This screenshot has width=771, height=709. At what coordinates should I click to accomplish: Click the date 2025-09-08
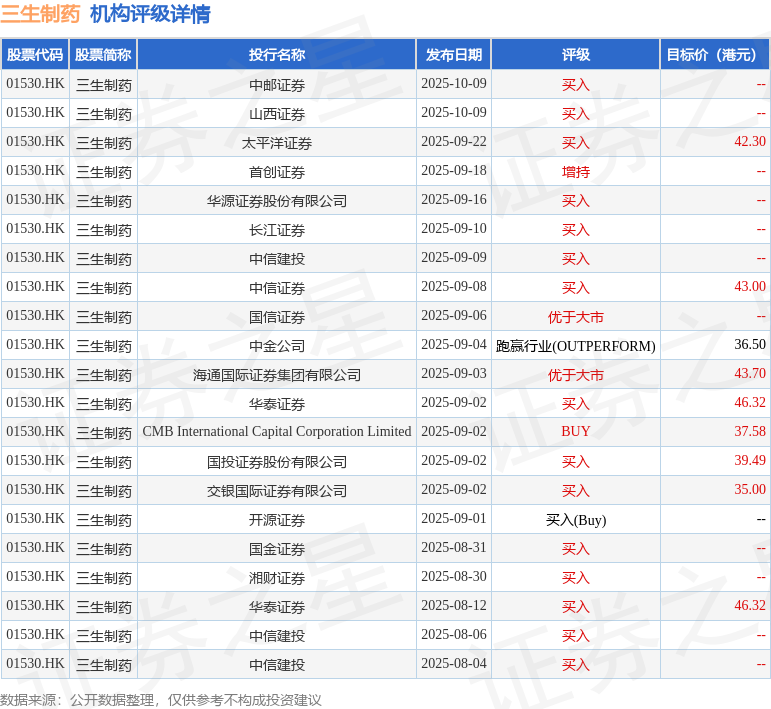click(x=453, y=287)
